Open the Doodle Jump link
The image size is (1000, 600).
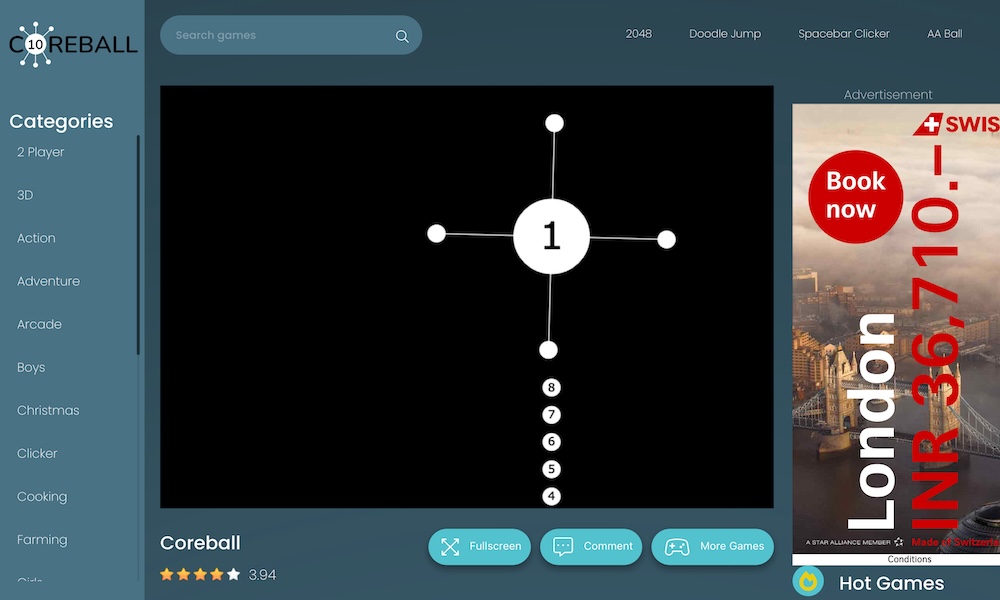(724, 34)
